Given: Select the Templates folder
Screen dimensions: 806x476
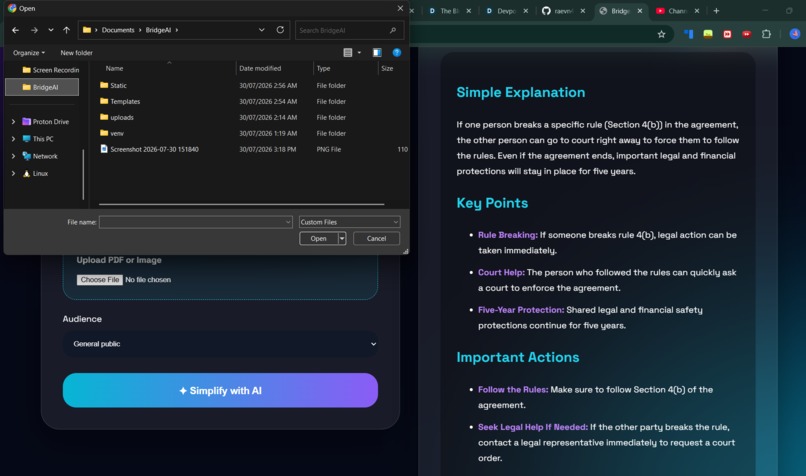Looking at the screenshot, I should [x=120, y=101].
